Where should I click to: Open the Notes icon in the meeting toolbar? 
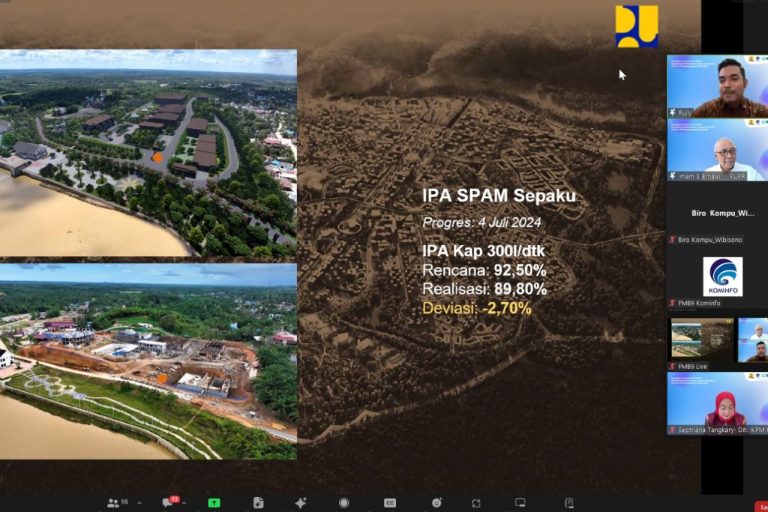tap(569, 502)
